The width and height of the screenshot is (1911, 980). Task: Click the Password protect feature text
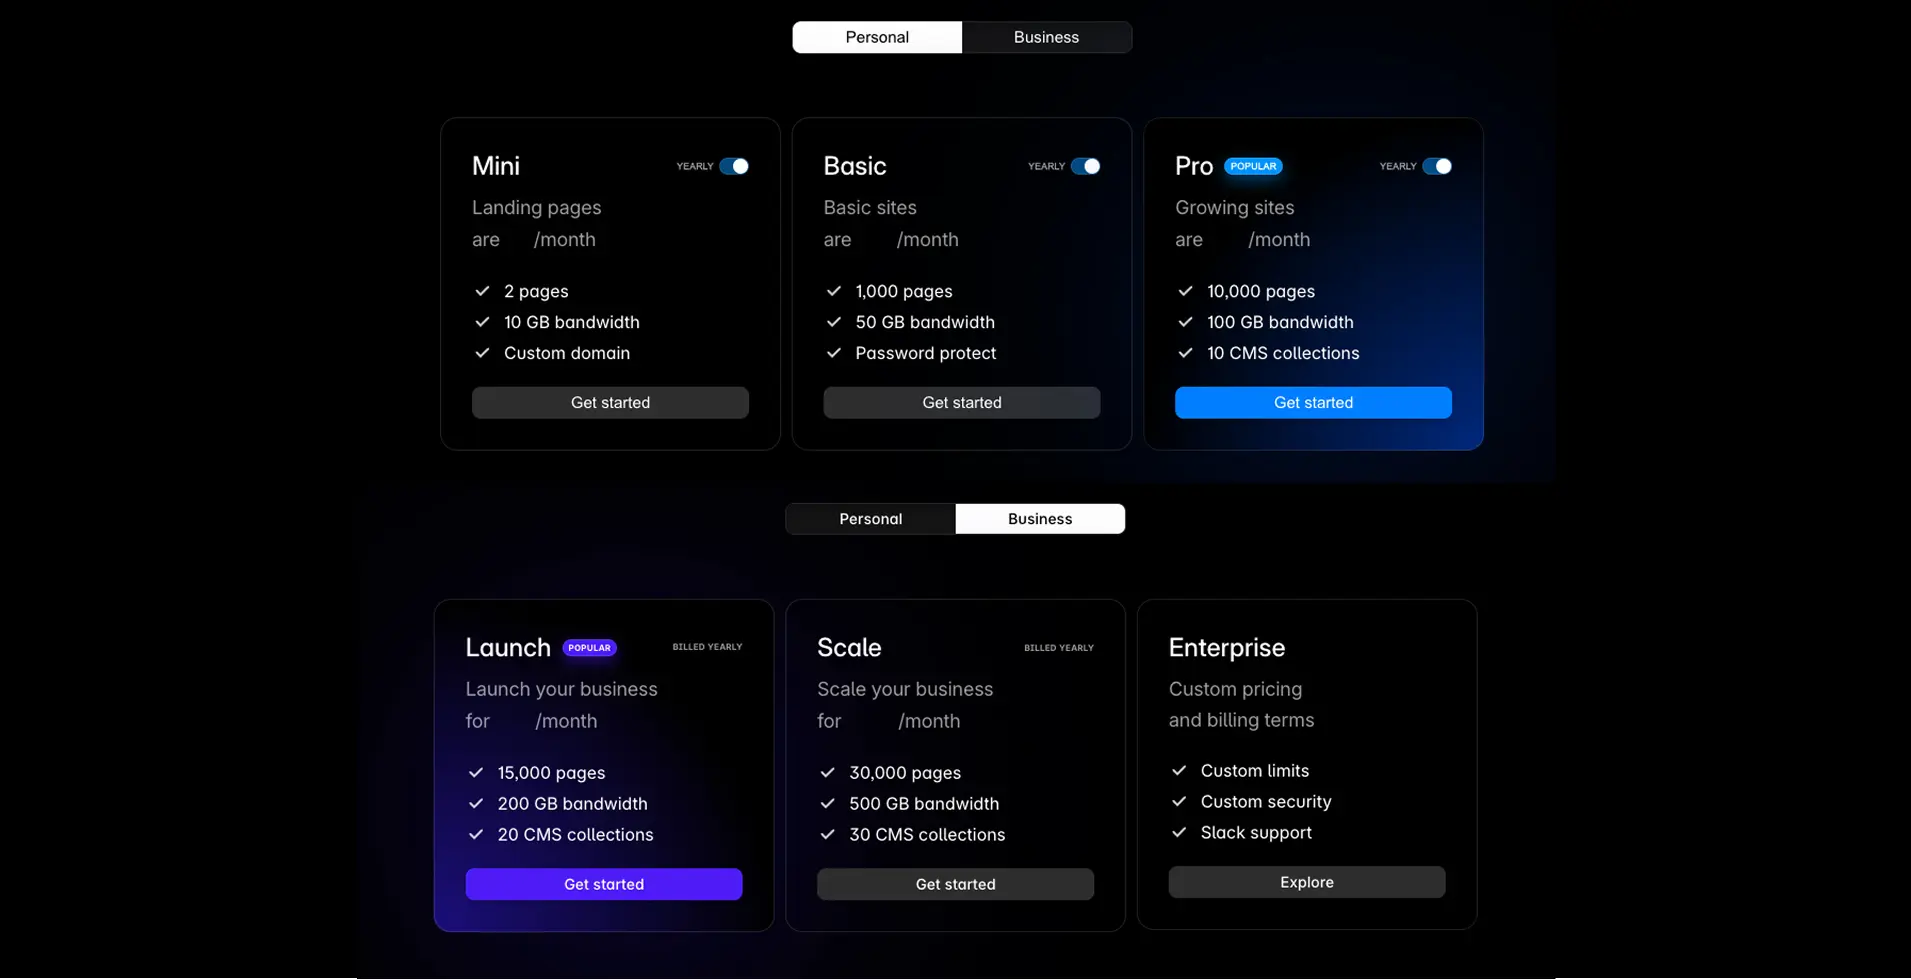(x=926, y=353)
